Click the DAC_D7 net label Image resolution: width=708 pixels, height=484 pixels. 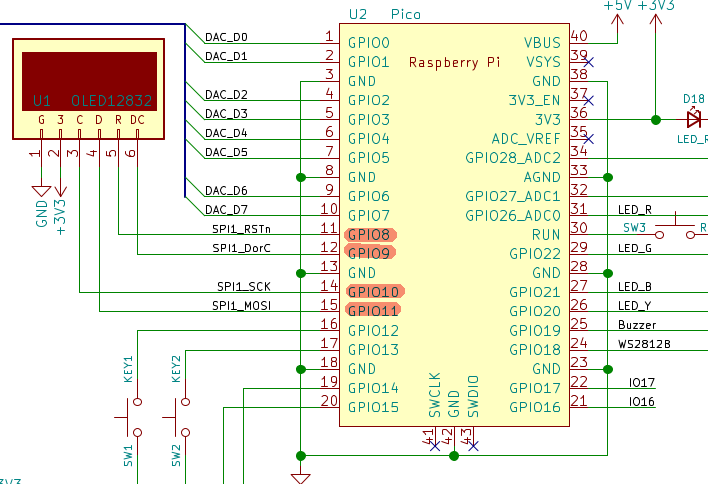click(x=226, y=210)
